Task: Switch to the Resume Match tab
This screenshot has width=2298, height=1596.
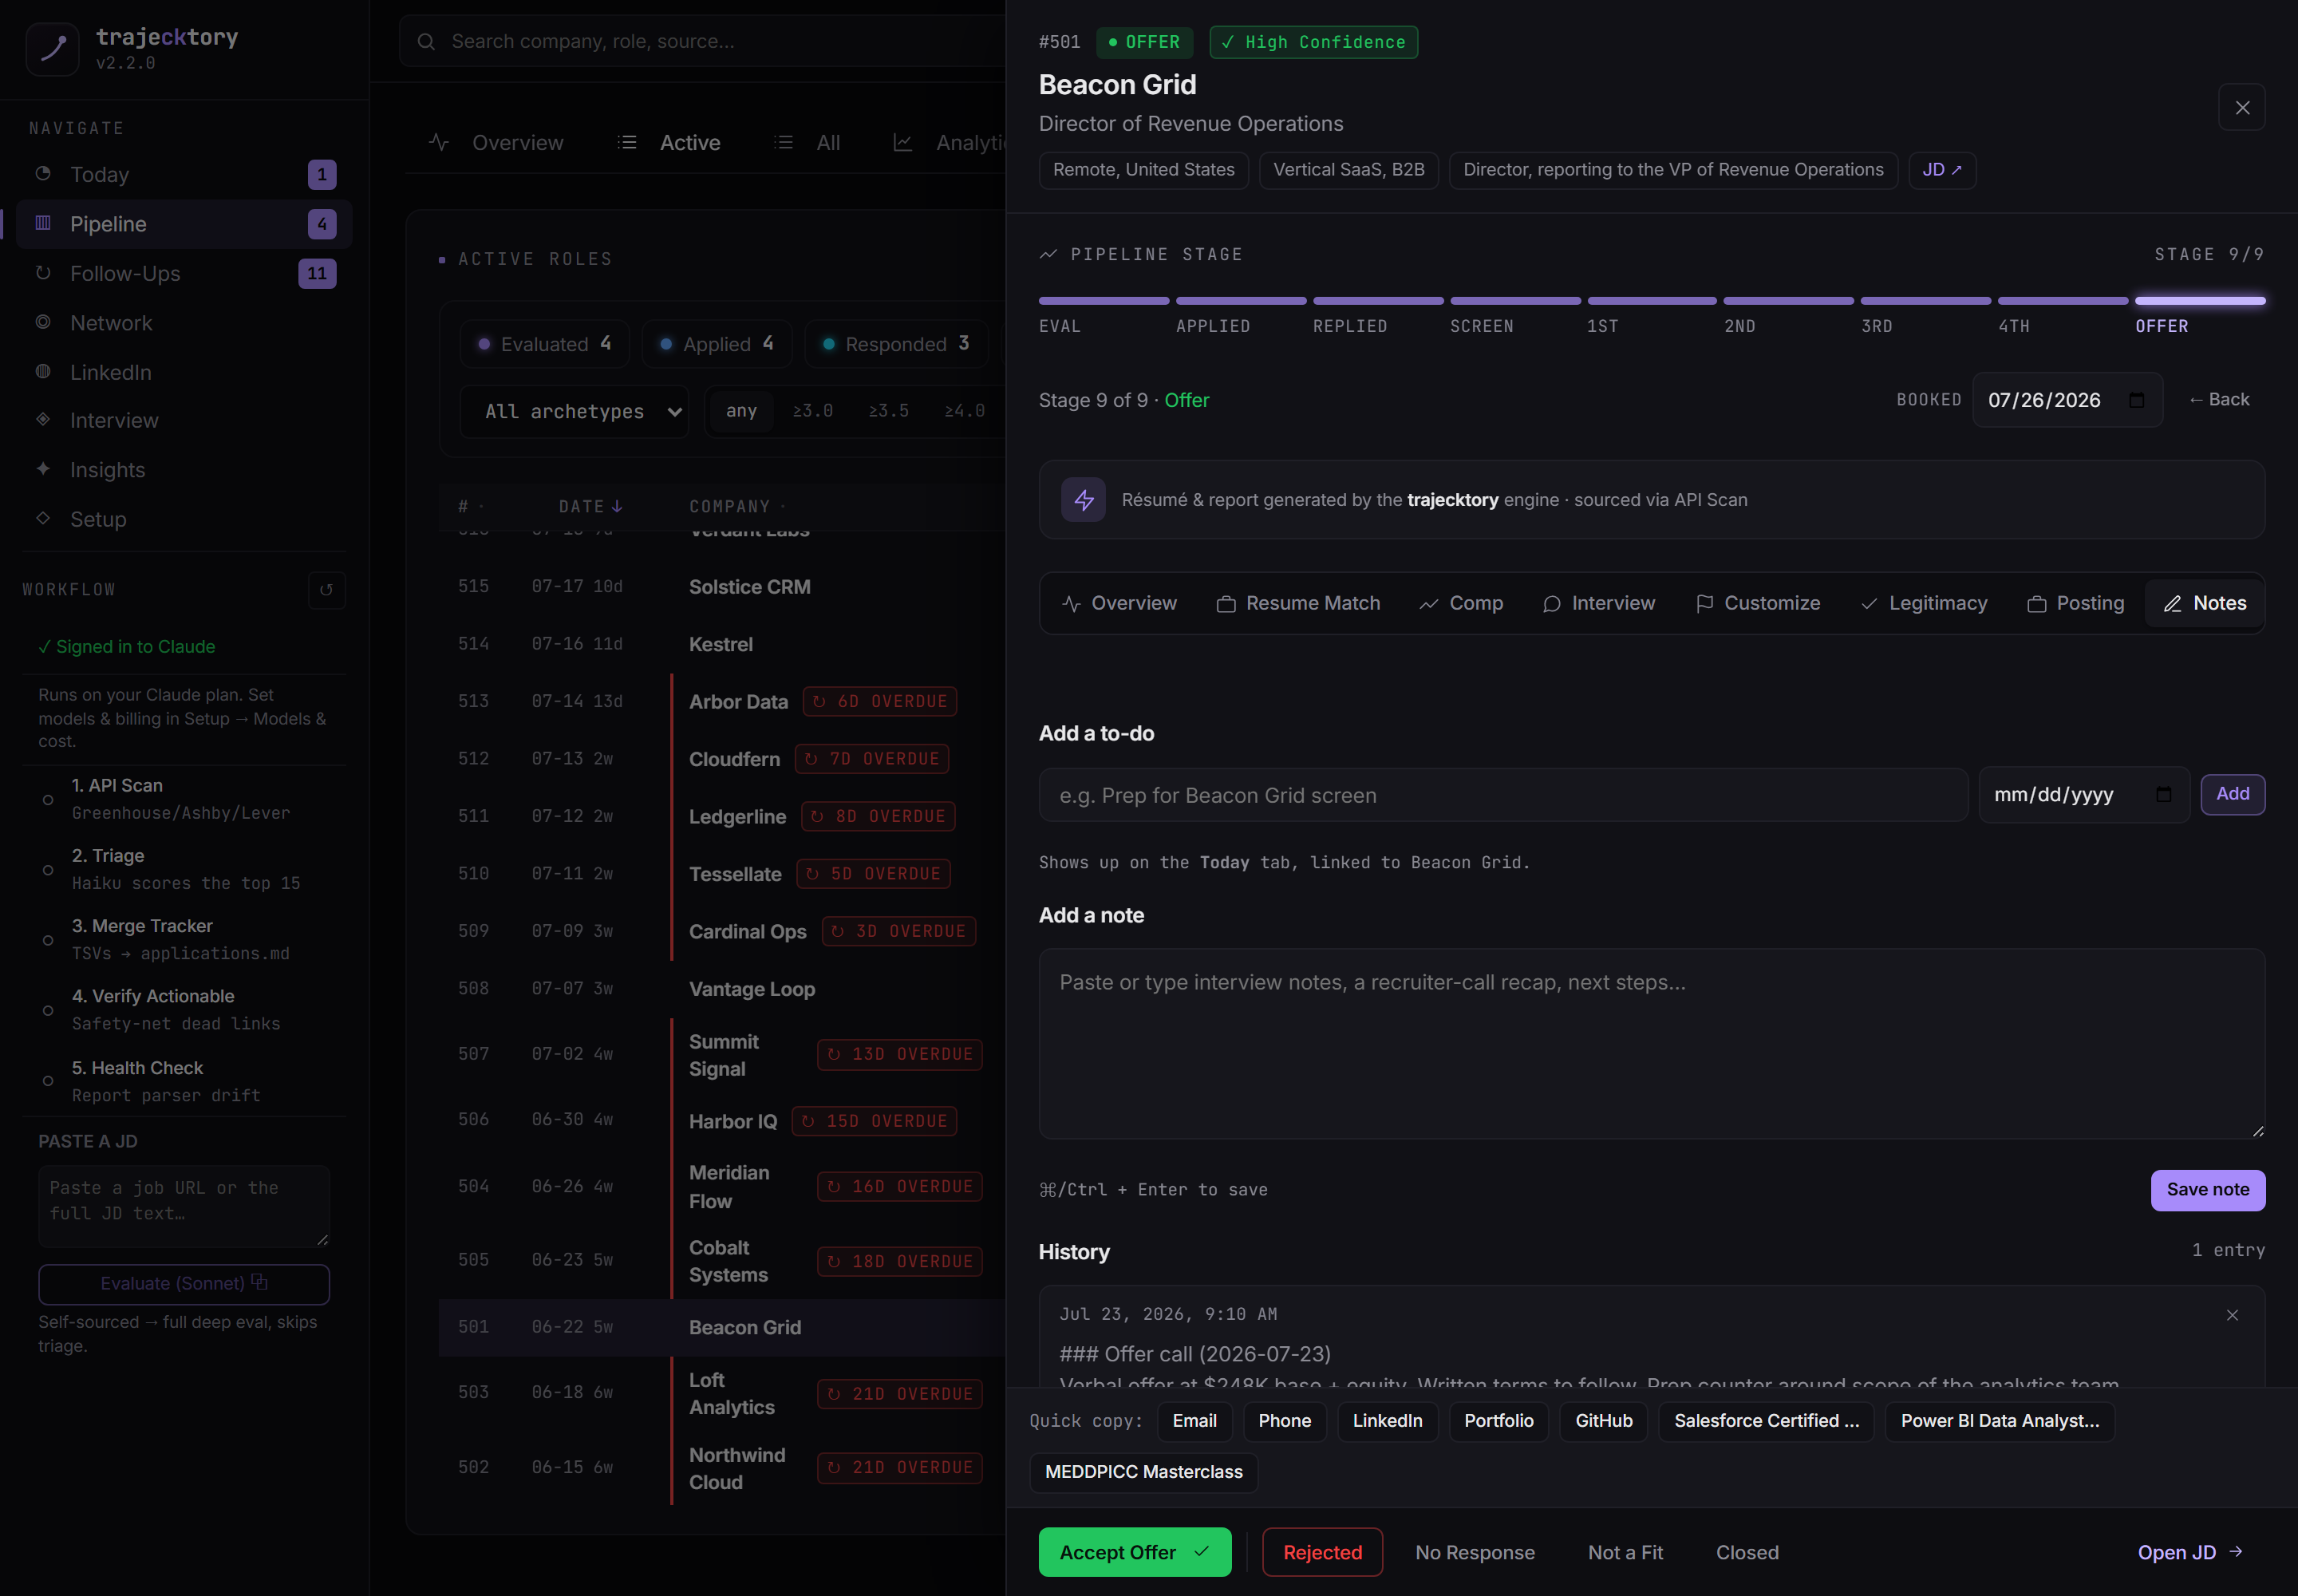Action: point(1298,604)
